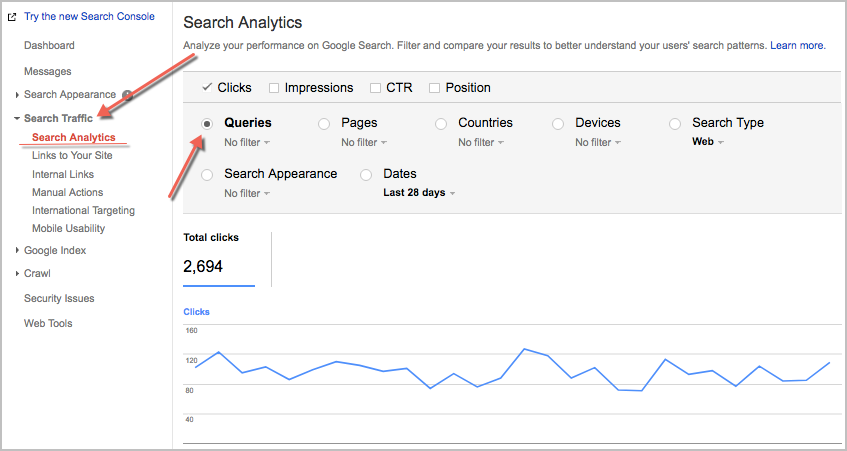
Task: Enable the Impressions checkbox
Action: (x=274, y=88)
